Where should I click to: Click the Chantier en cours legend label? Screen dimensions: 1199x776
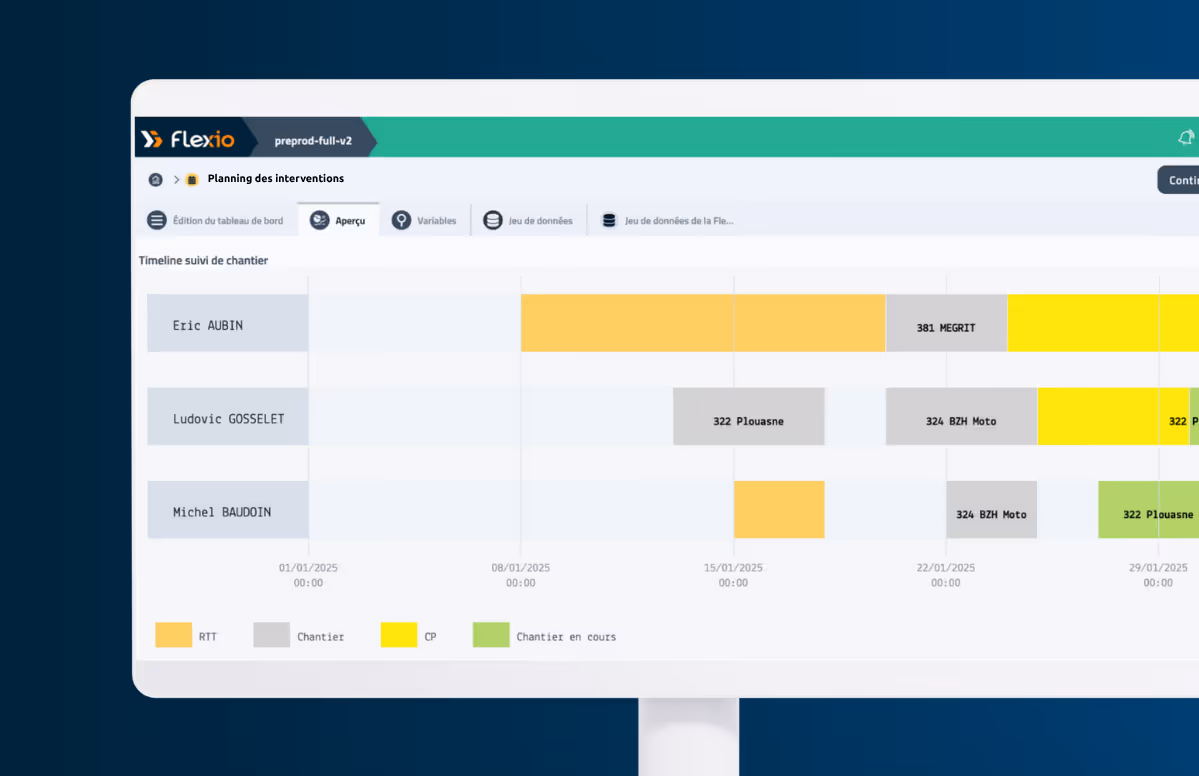pos(566,636)
